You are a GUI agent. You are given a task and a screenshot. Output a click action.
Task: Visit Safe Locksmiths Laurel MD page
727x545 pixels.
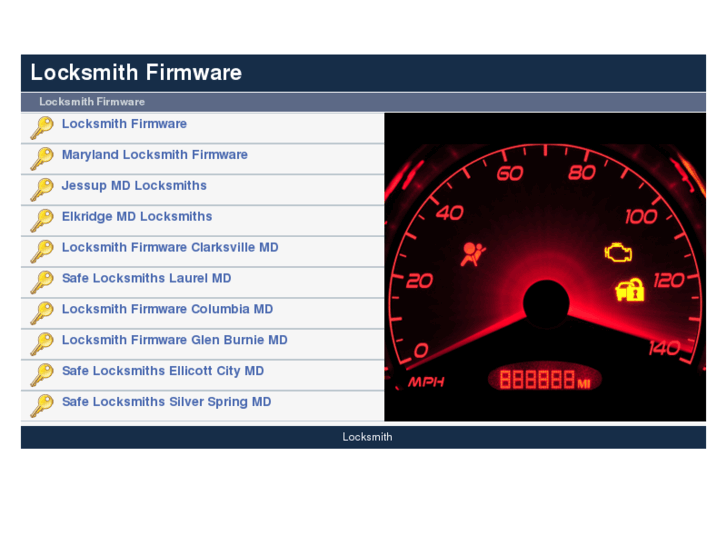(147, 278)
